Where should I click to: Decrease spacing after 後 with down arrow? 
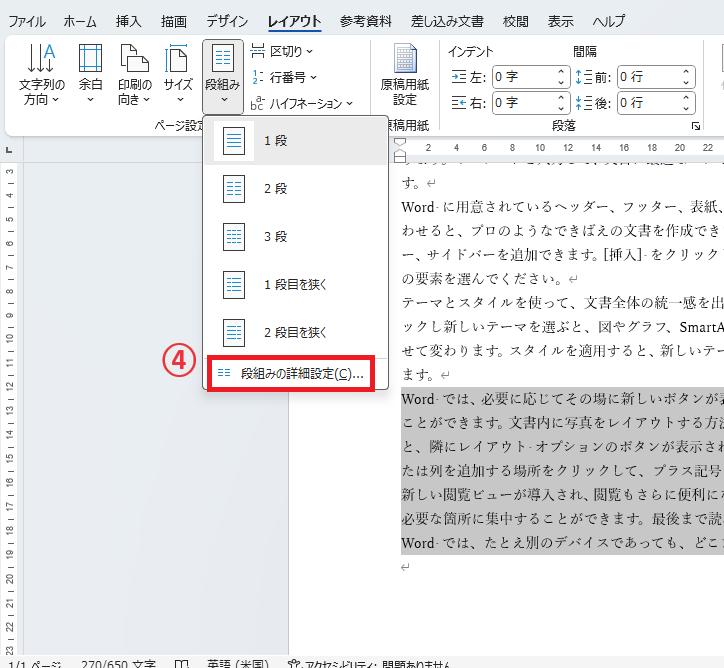point(686,108)
